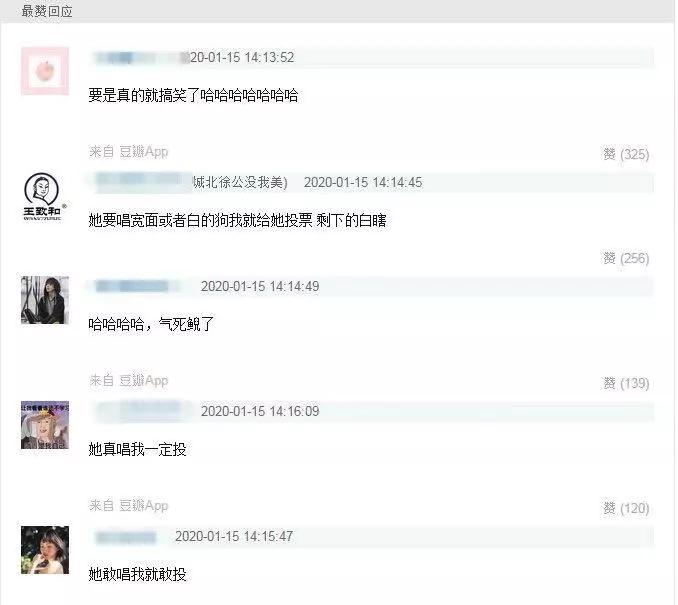Open avatar of woman sitting in black
Viewport: 678px width, 605px height.
[x=45, y=300]
